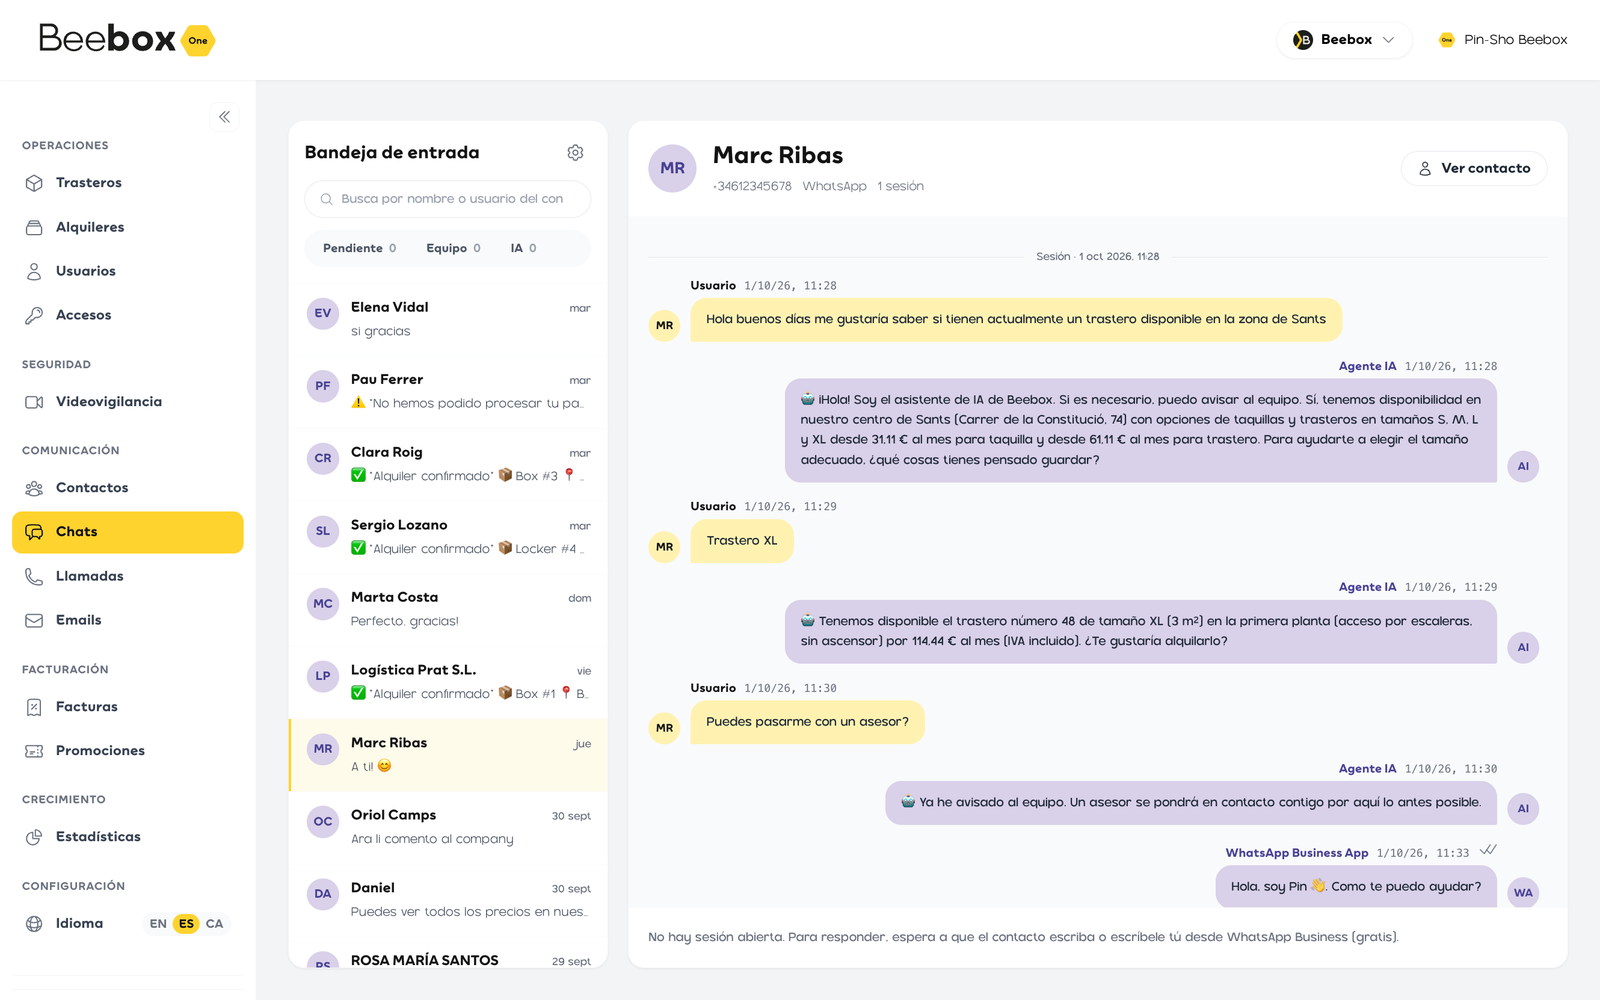Click the person icon in Ver contacto button
The height and width of the screenshot is (1000, 1600).
point(1425,169)
